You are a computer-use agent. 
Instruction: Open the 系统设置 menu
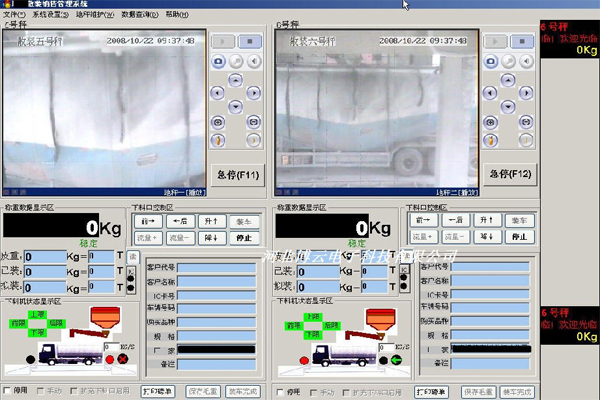pyautogui.click(x=46, y=15)
